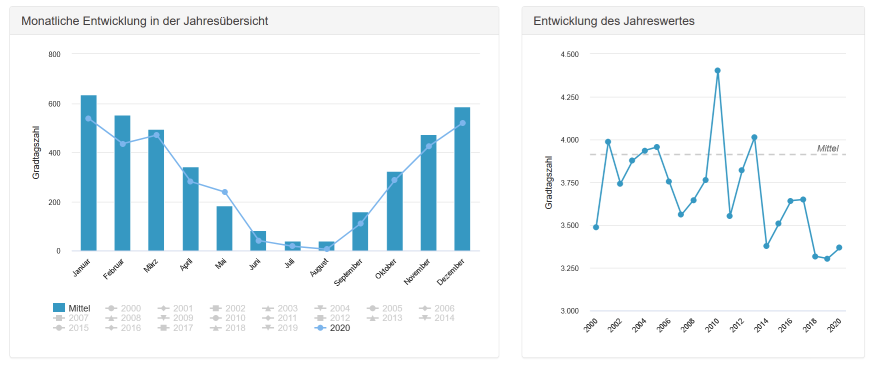This screenshot has height=368, width=880.
Task: Show the 2000 series from legend
Action: (x=122, y=308)
